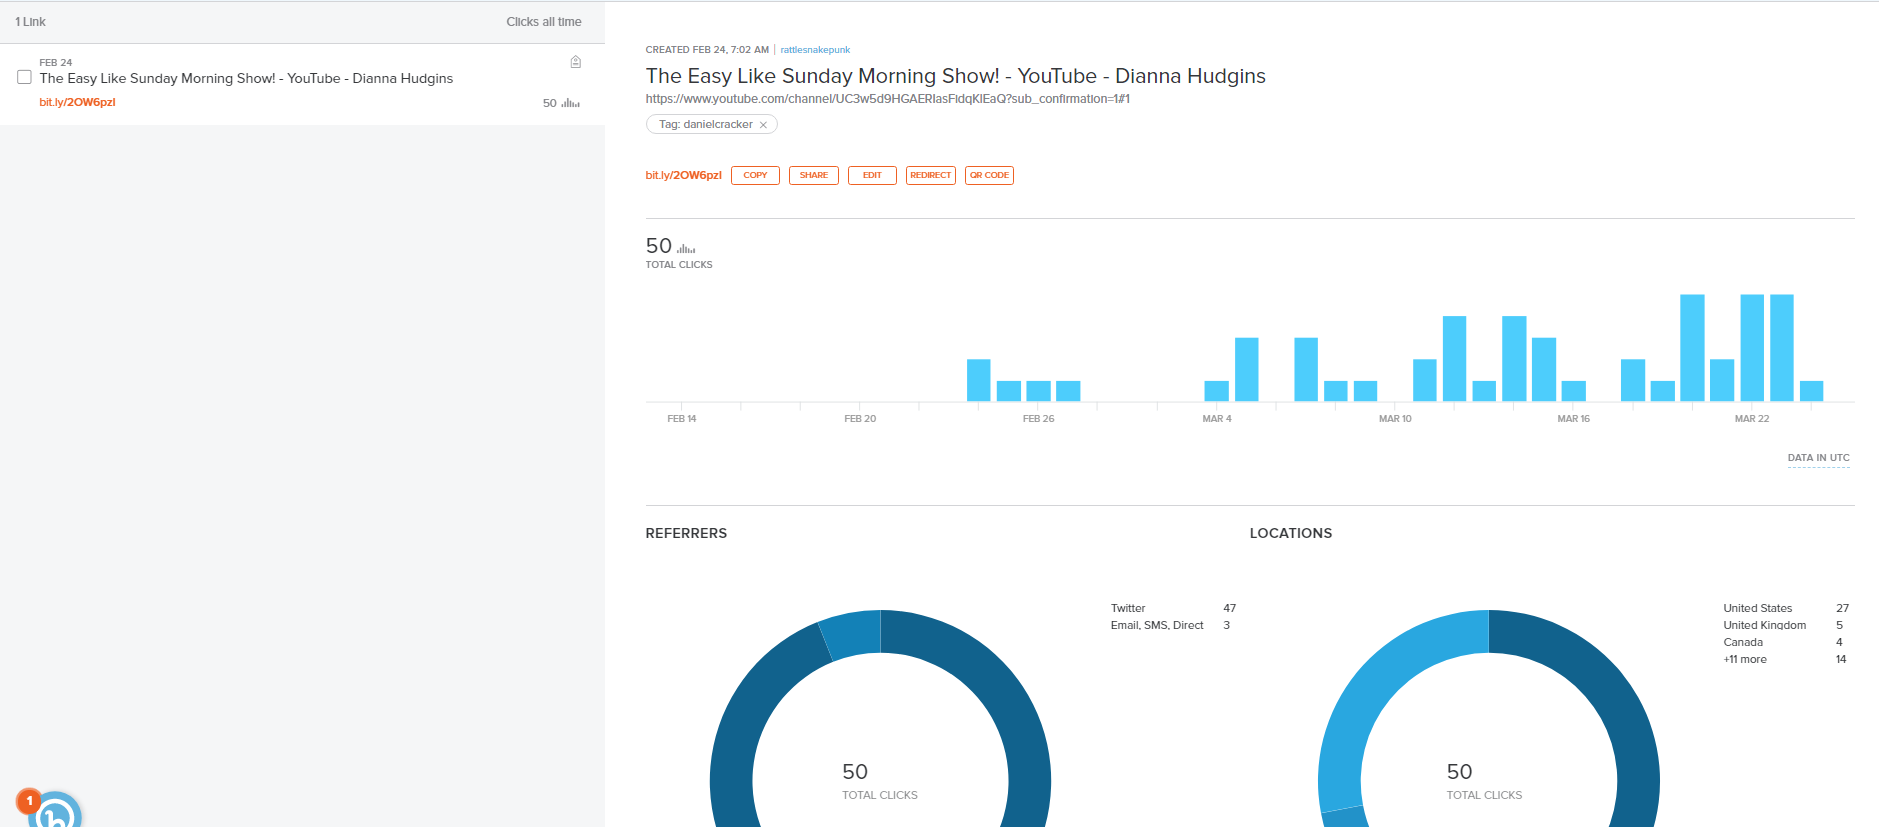Screen dimensions: 1879x827
Task: Click the REFERRERS section heading
Action: click(686, 533)
